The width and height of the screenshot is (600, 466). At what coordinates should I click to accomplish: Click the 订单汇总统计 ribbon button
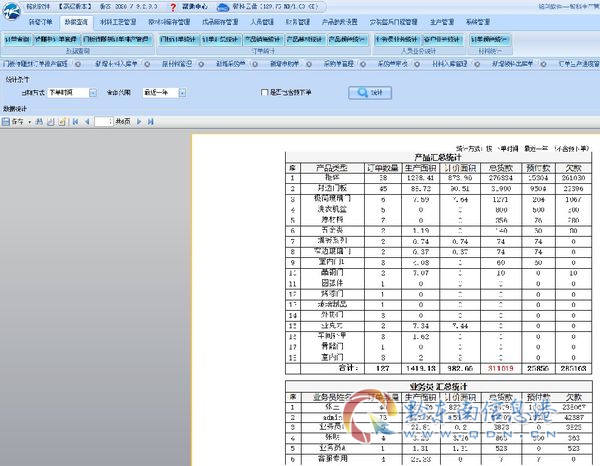221,39
